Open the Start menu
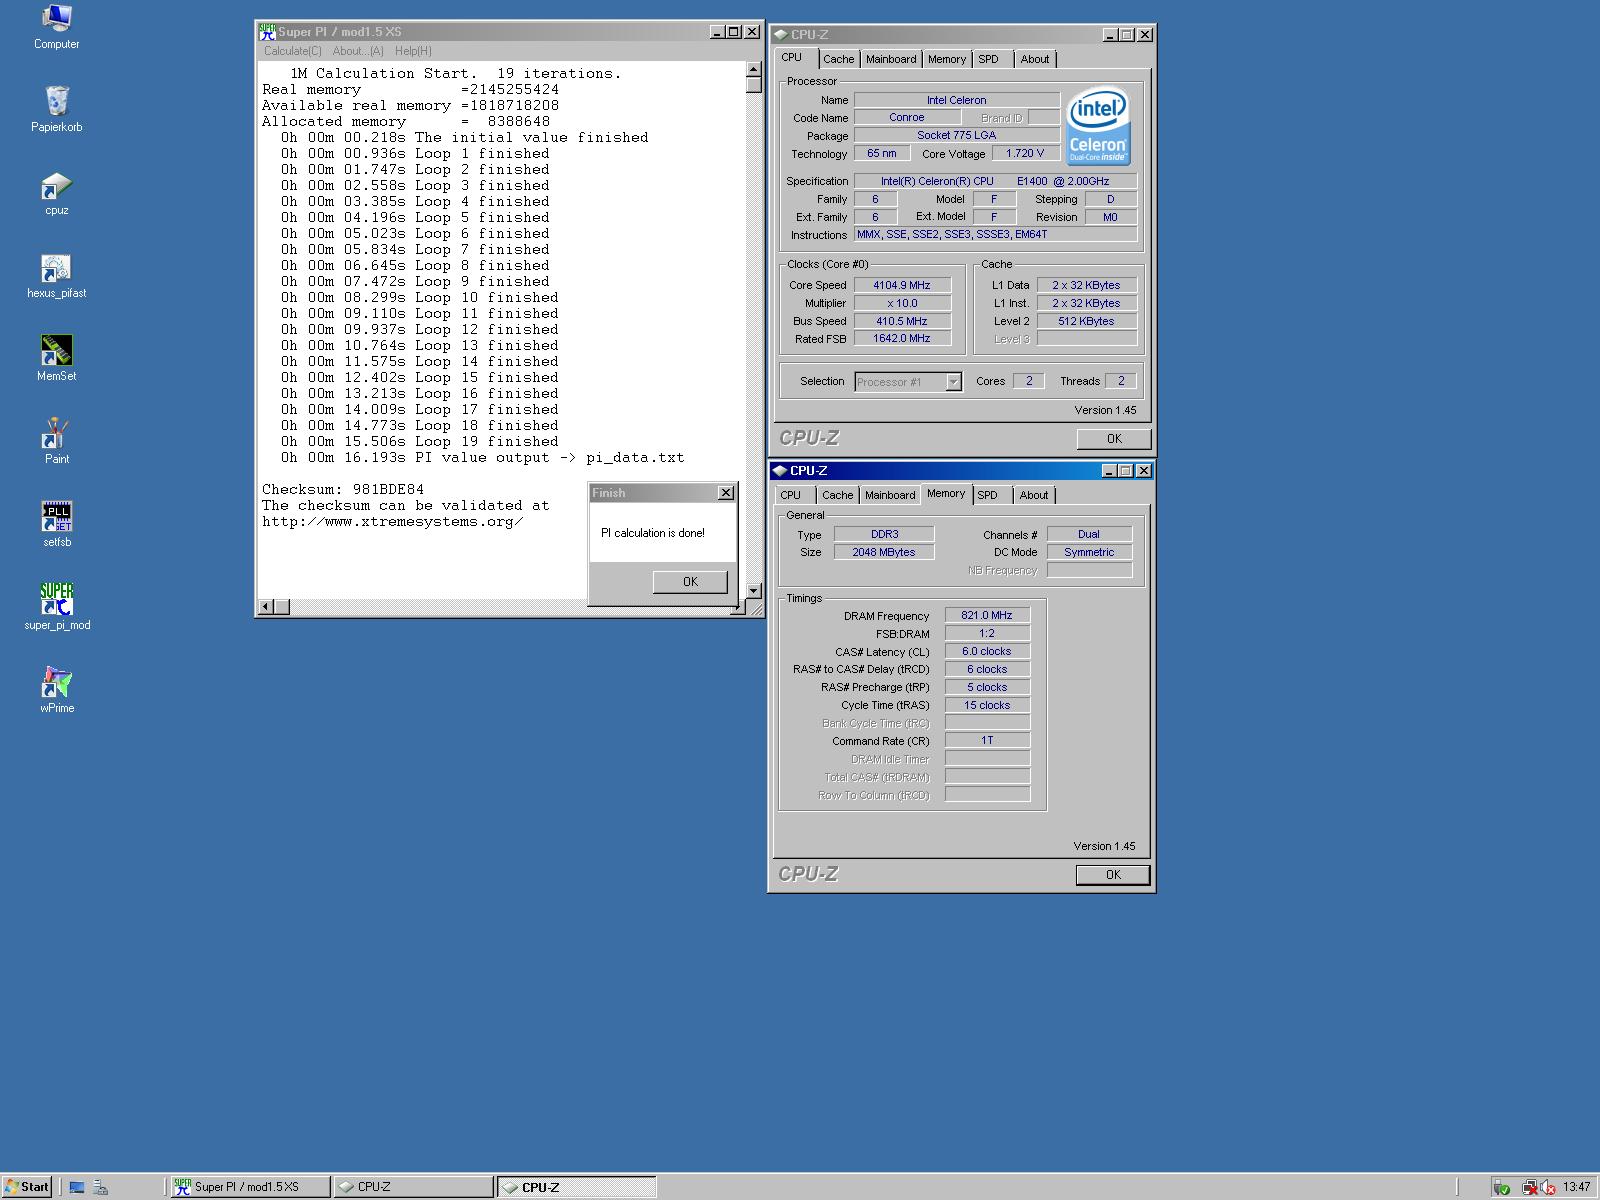The image size is (1600, 1200). pos(26,1187)
